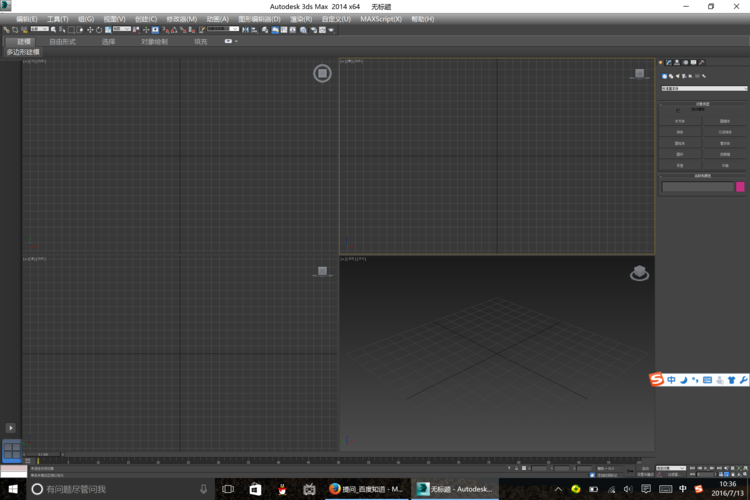750x500 pixels.
Task: Open the named selection sets dropdown
Action: click(223, 29)
